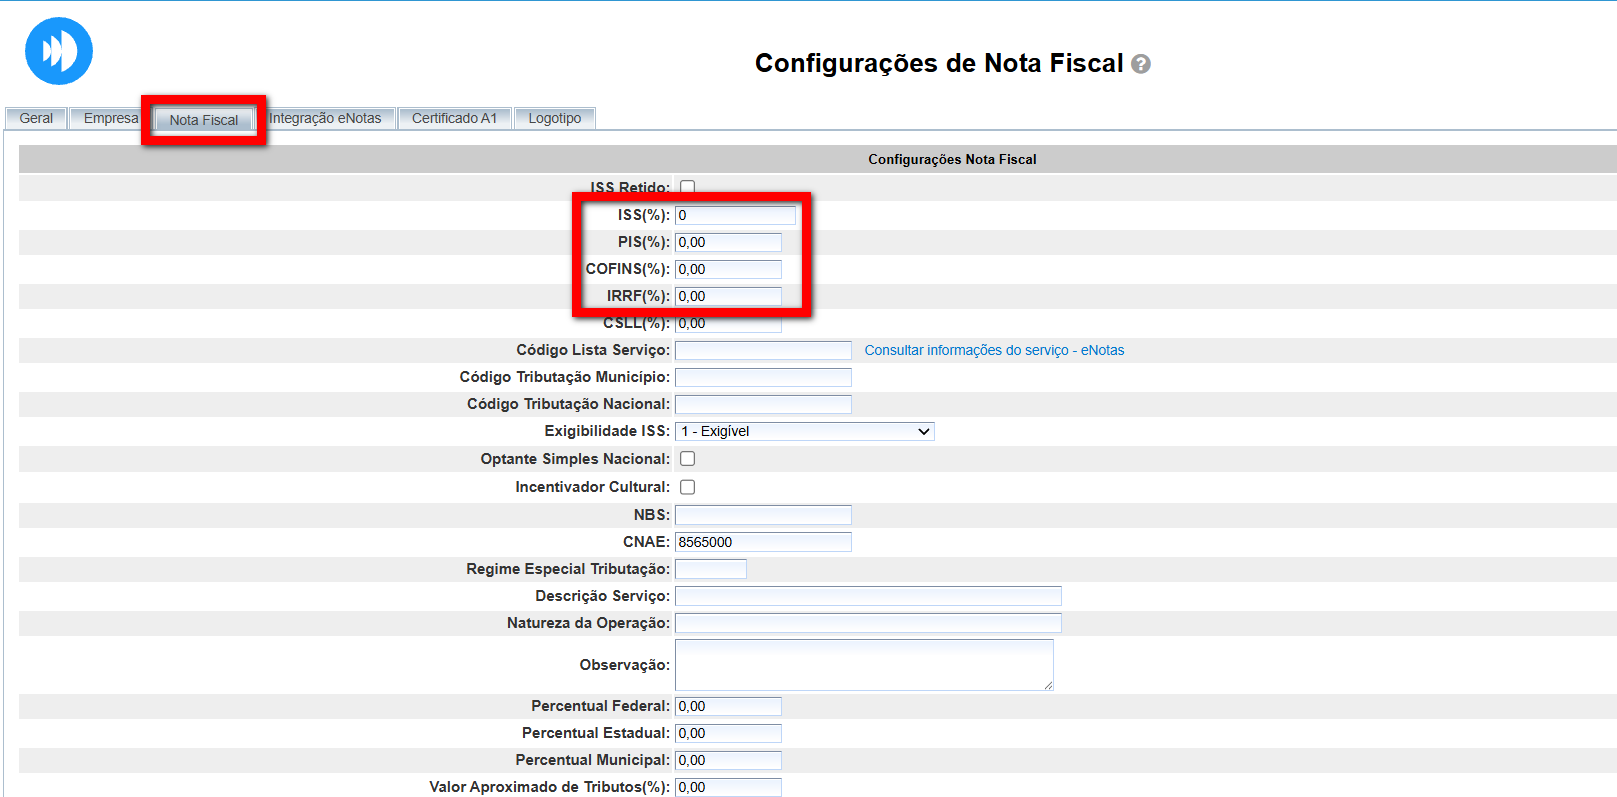
Task: Select the Natureza da Operação field
Action: tap(868, 623)
